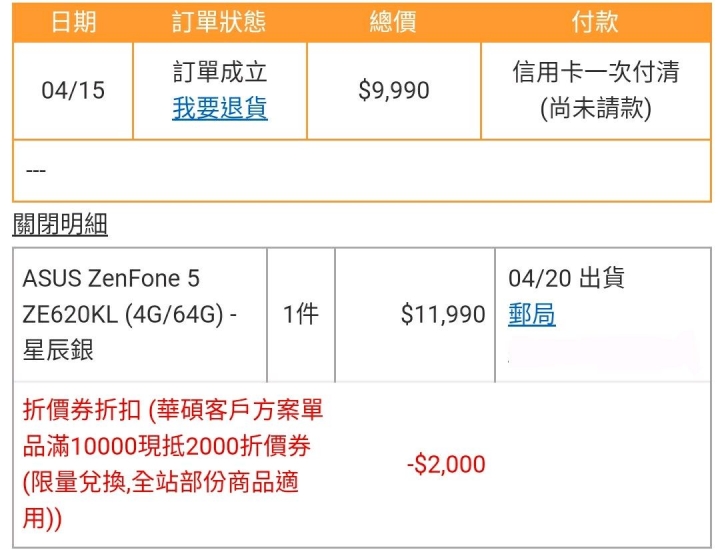This screenshot has height=550, width=720.
Task: Click the ASUS ZenFone 5 product name
Action: 111,278
